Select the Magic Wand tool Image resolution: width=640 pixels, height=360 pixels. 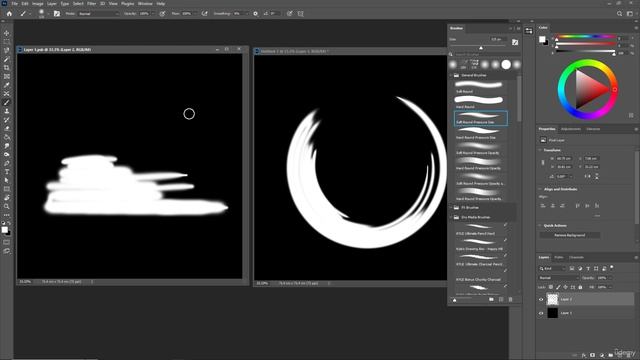tap(7, 59)
